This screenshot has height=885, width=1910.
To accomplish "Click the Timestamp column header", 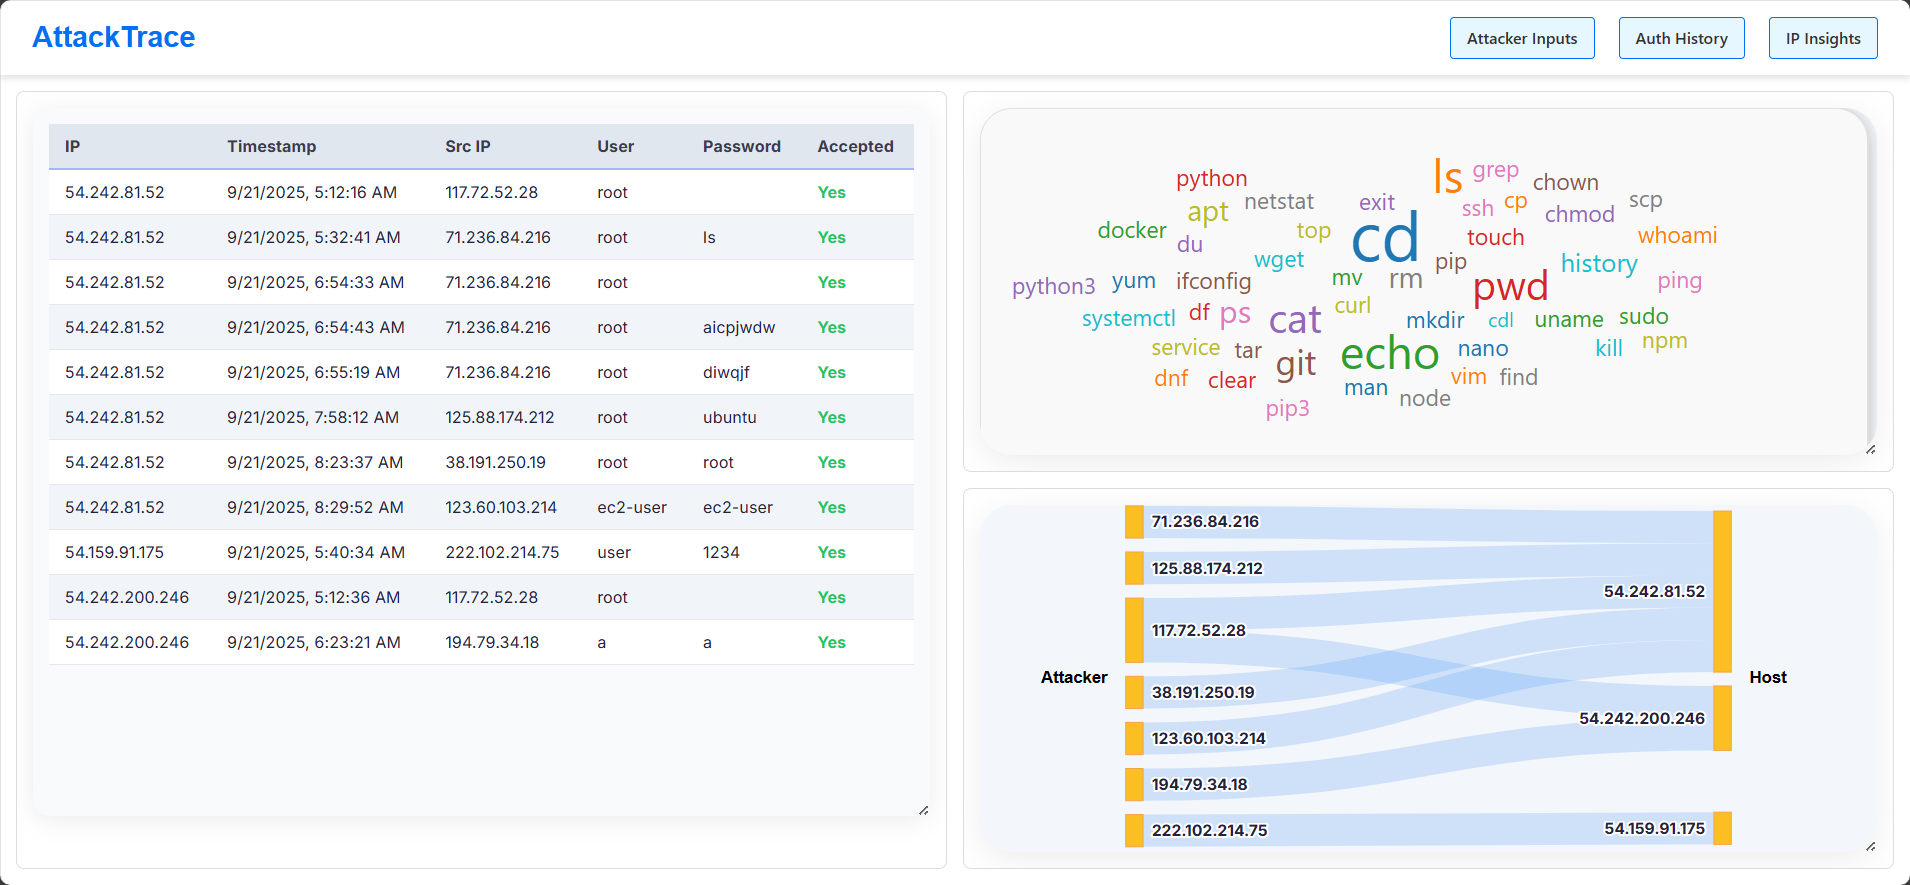I will click(x=271, y=146).
